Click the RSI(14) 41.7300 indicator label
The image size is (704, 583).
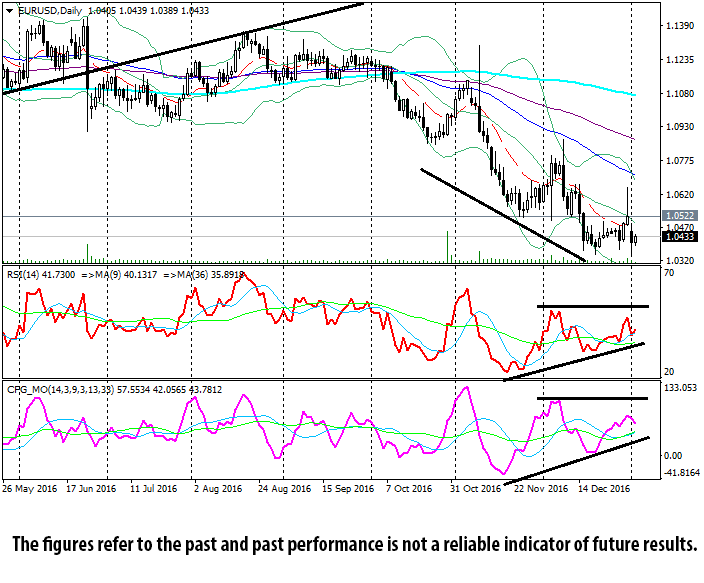point(41,274)
